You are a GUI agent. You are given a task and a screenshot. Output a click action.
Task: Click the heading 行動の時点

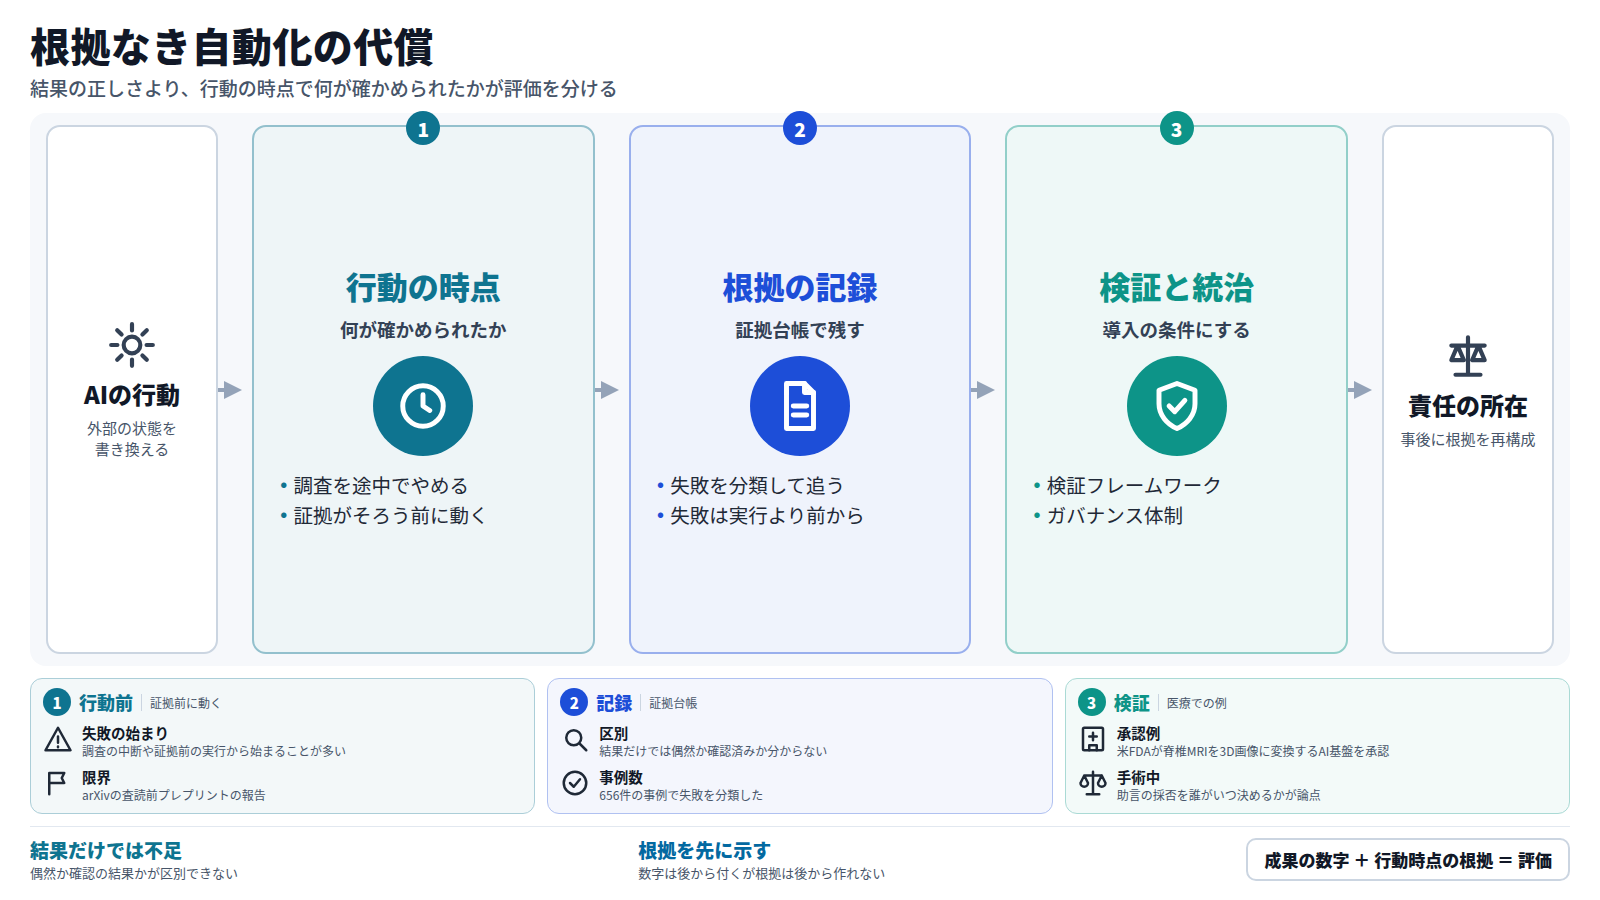tap(423, 288)
